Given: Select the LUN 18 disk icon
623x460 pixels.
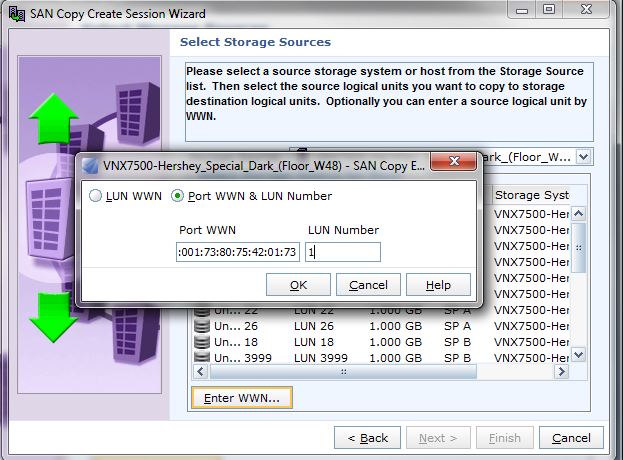Looking at the screenshot, I should tap(201, 342).
